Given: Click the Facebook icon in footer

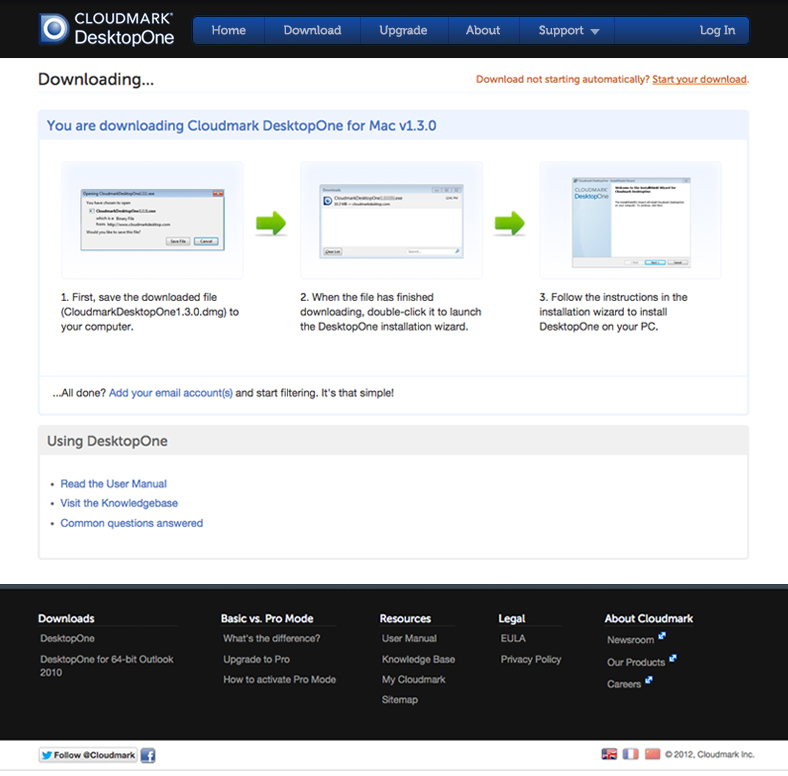Looking at the screenshot, I should (x=147, y=755).
